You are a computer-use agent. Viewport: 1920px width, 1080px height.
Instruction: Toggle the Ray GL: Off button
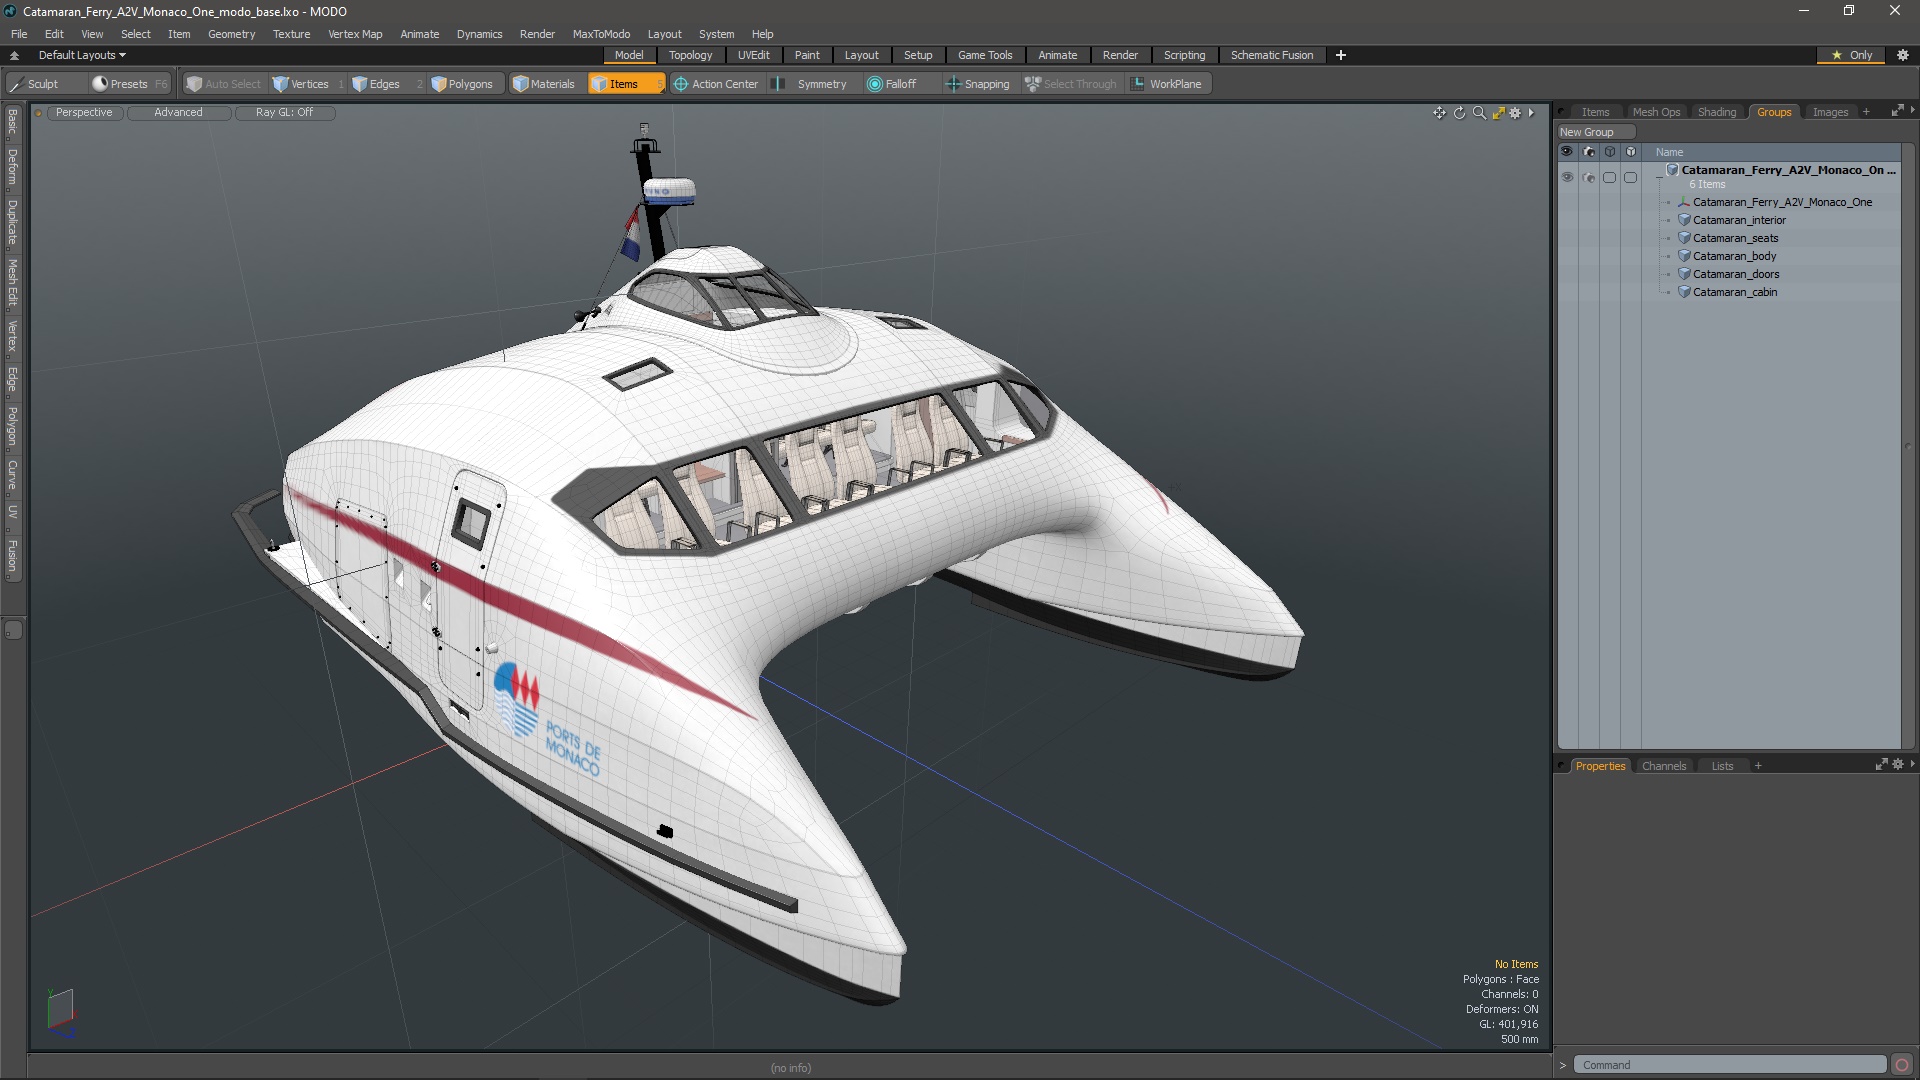(x=284, y=113)
